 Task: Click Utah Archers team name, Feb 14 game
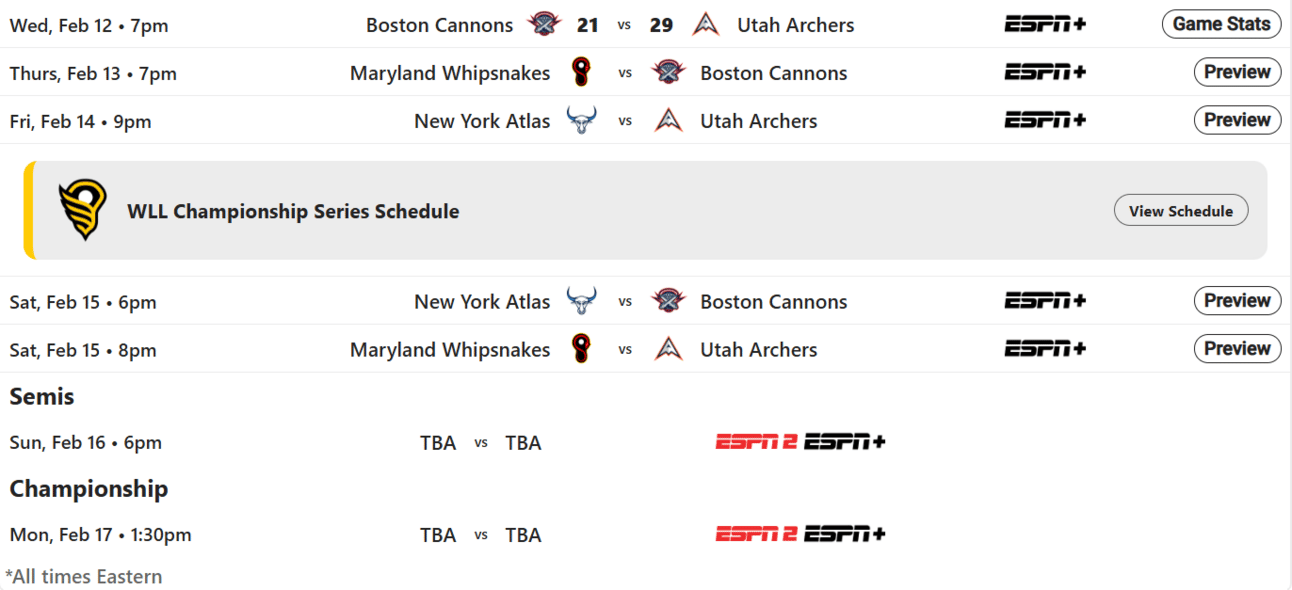tap(759, 121)
